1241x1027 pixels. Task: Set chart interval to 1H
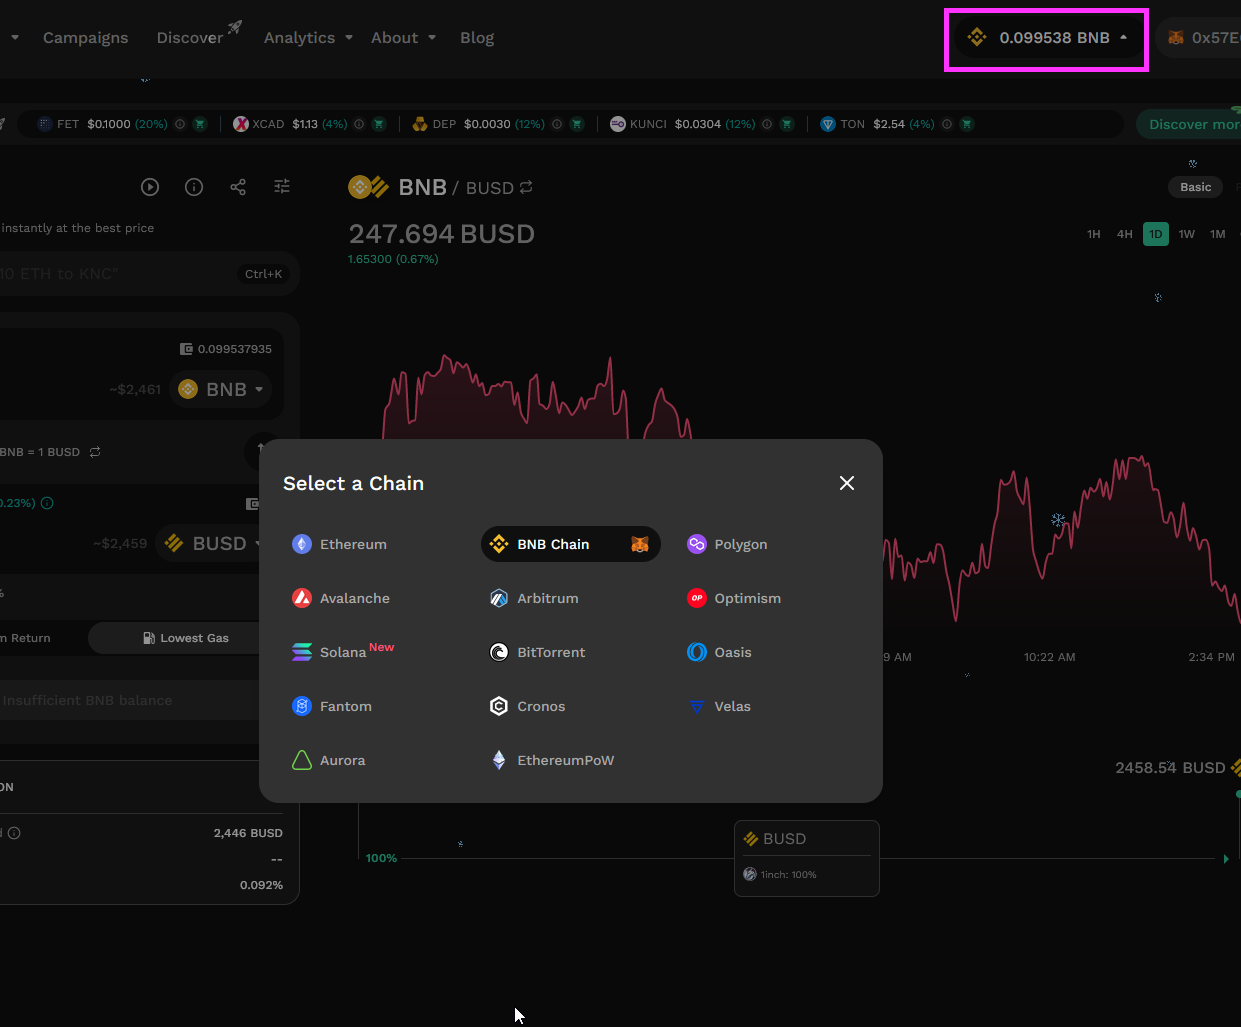[1094, 234]
